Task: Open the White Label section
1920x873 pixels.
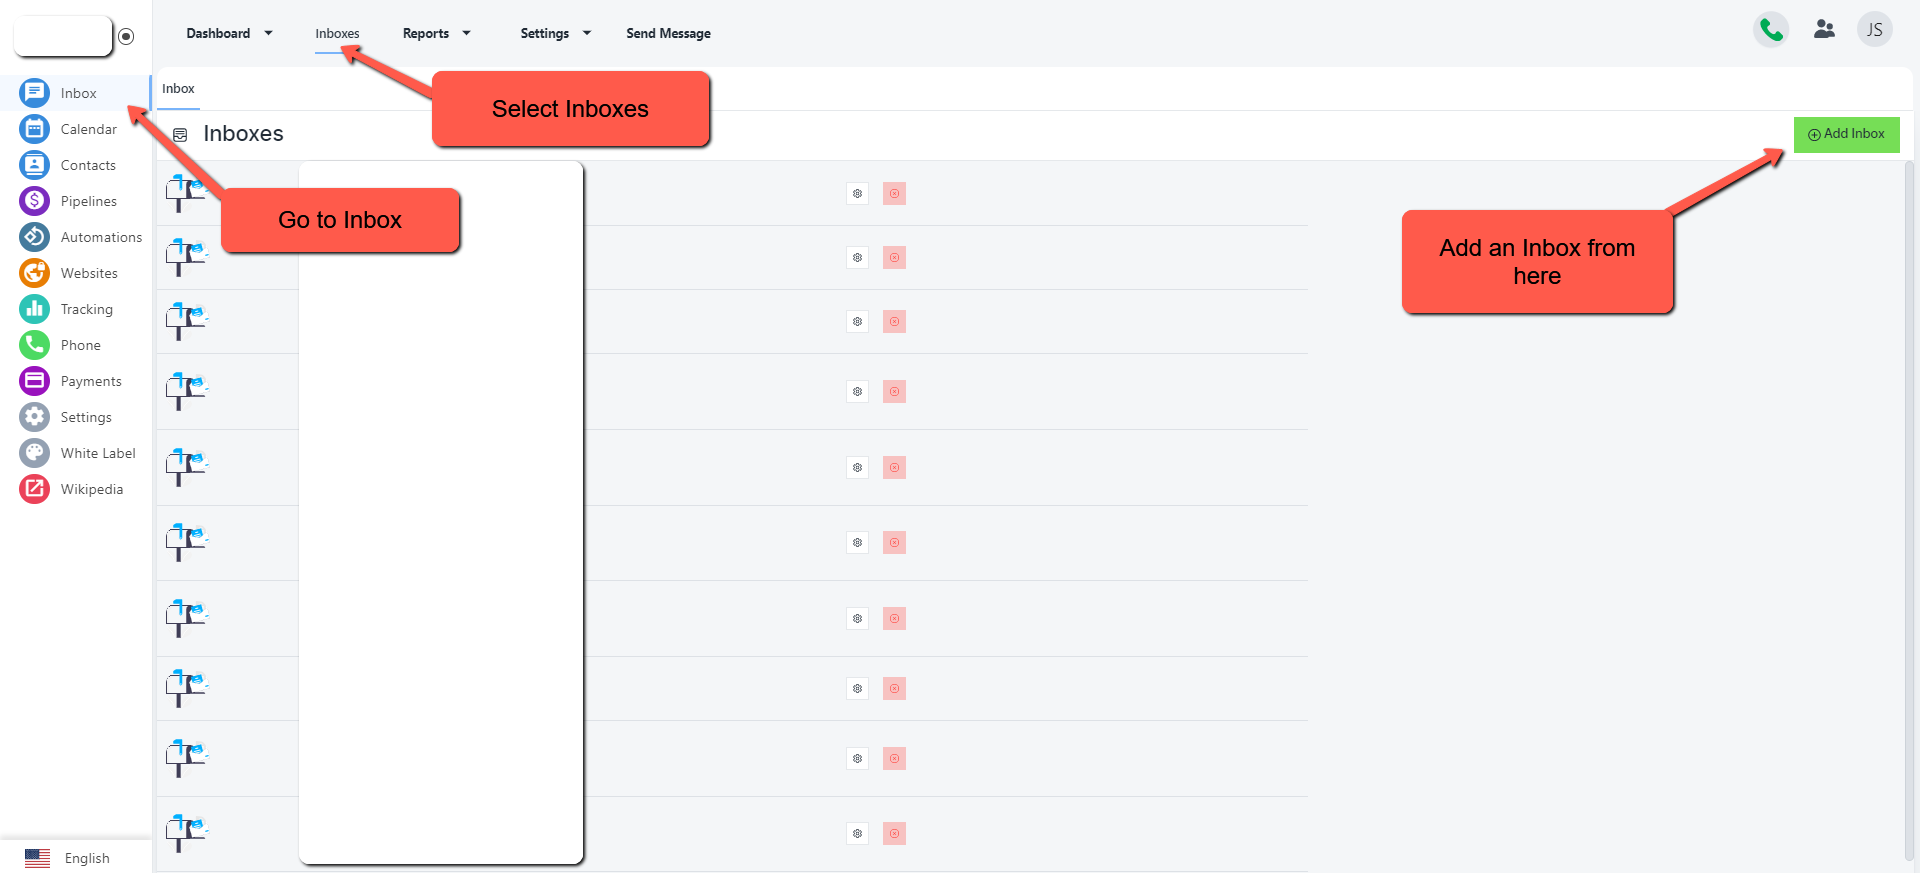Action: coord(97,453)
